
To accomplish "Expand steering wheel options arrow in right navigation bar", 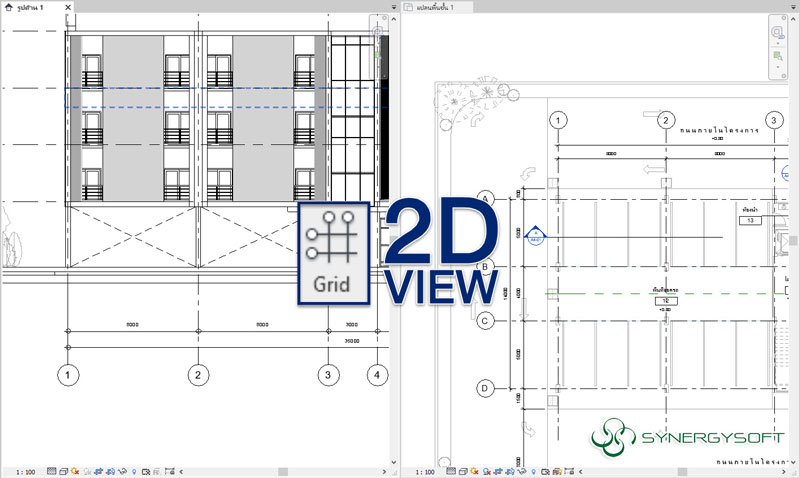I will click(778, 43).
